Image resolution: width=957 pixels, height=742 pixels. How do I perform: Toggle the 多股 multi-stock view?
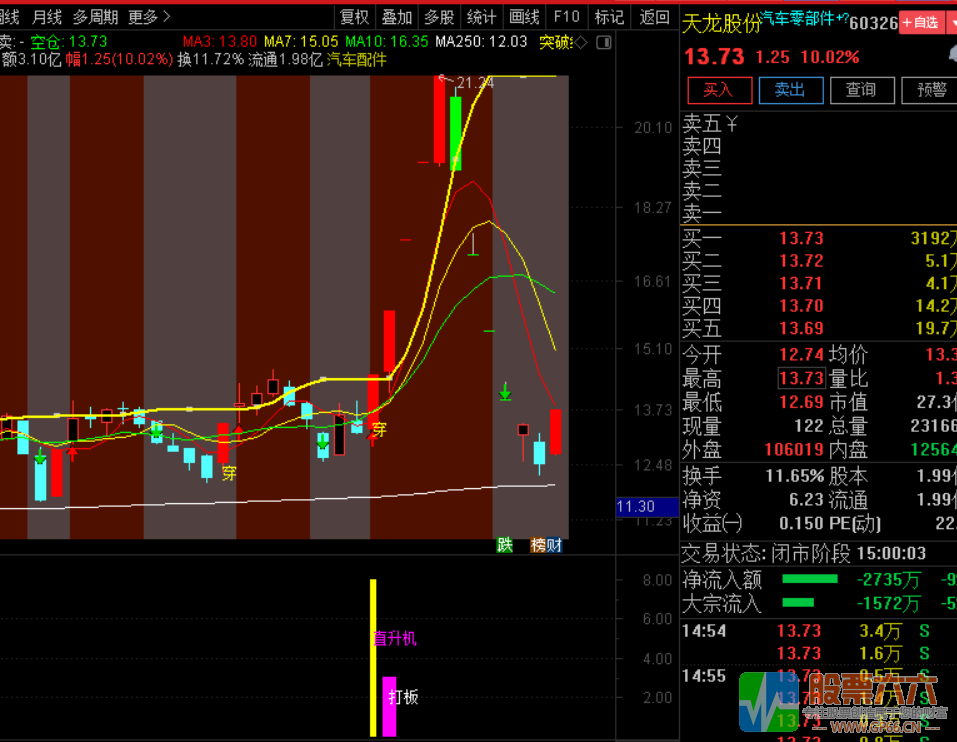click(x=438, y=17)
